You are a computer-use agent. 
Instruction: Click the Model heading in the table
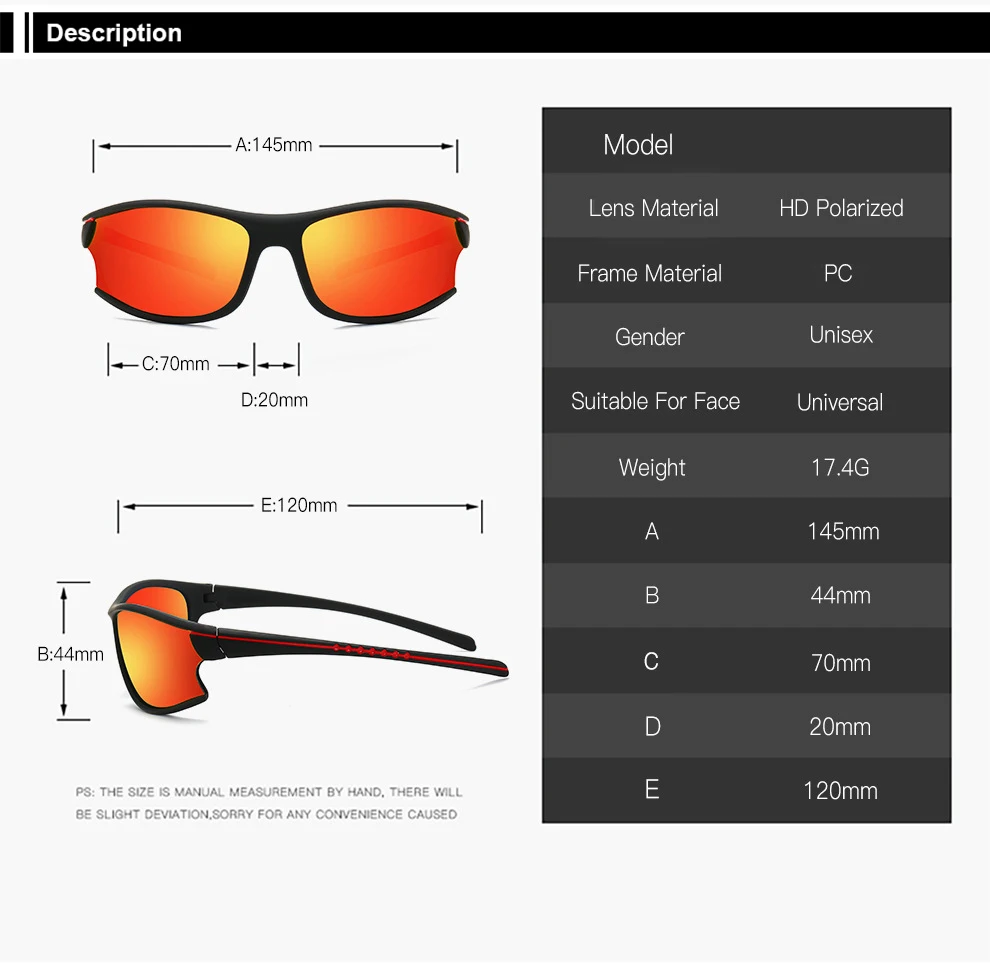click(x=638, y=145)
